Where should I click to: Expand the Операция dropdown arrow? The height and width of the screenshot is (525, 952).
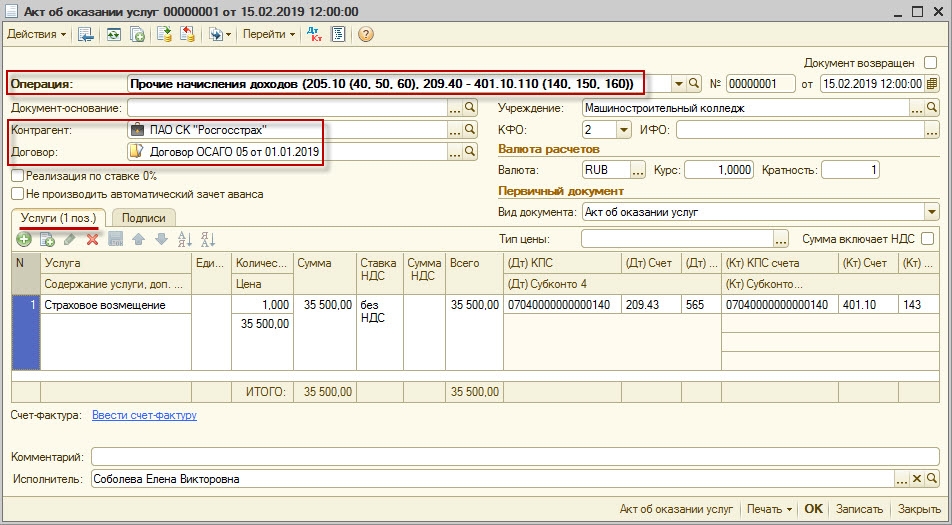coord(679,84)
